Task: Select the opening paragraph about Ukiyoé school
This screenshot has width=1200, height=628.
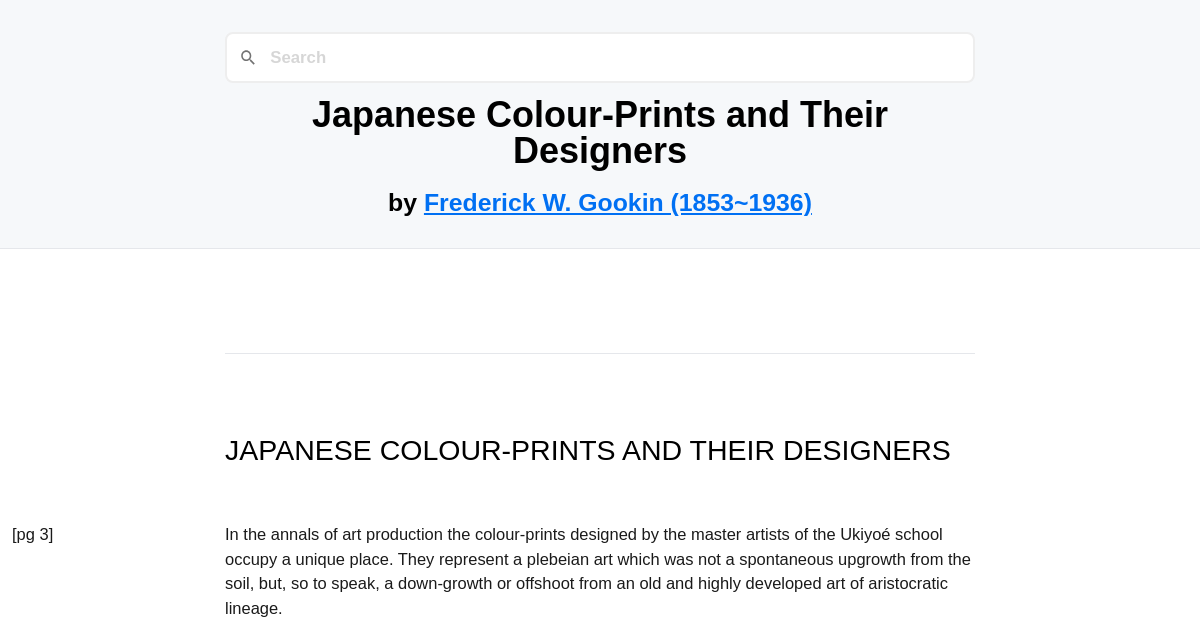Action: pos(597,570)
